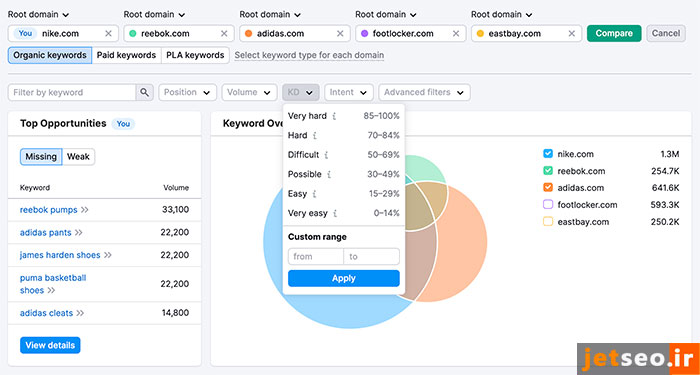This screenshot has height=375, width=700.
Task: Click the info icon next to Difficult
Action: click(x=326, y=155)
